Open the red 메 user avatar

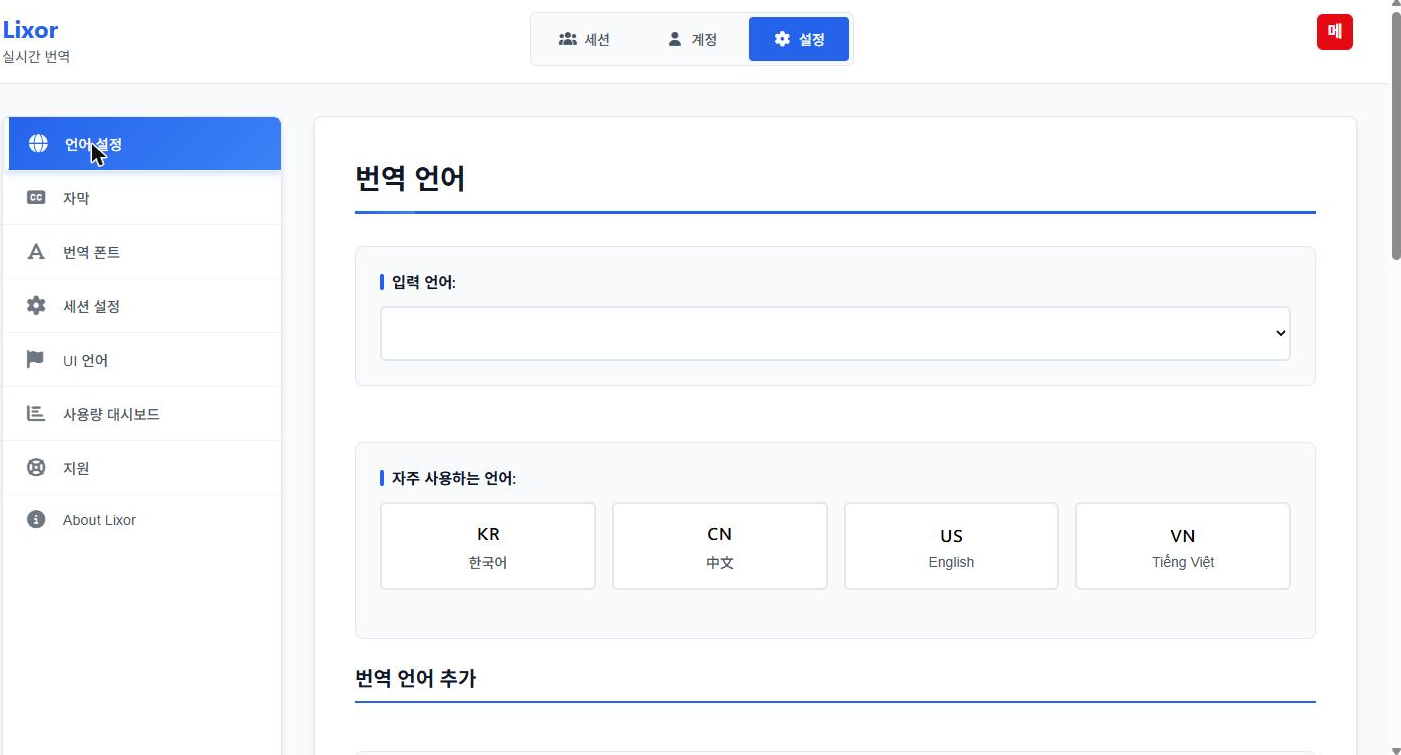click(1334, 32)
